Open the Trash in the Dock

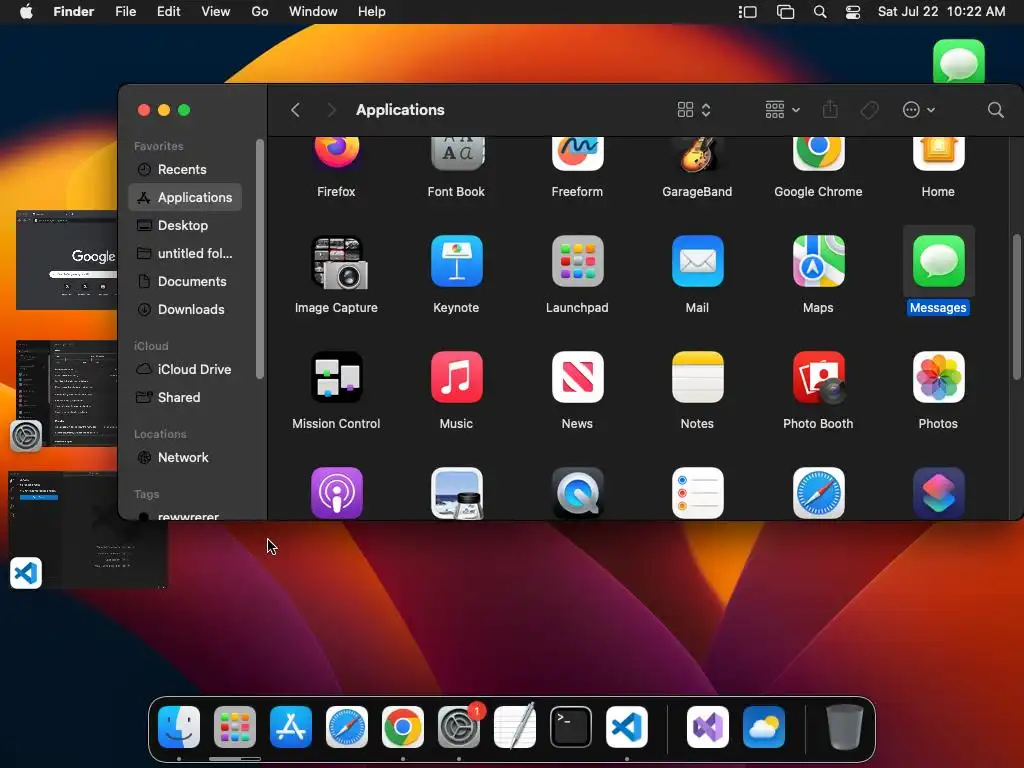pyautogui.click(x=845, y=727)
